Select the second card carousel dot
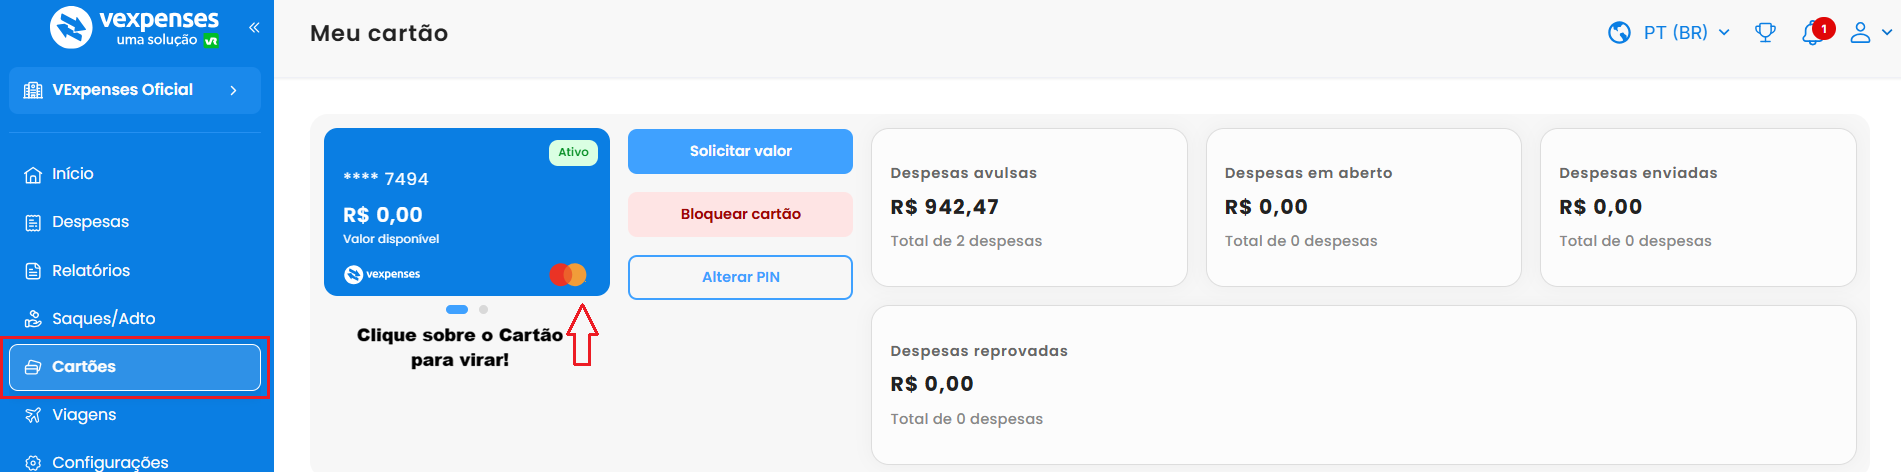 pos(483,310)
